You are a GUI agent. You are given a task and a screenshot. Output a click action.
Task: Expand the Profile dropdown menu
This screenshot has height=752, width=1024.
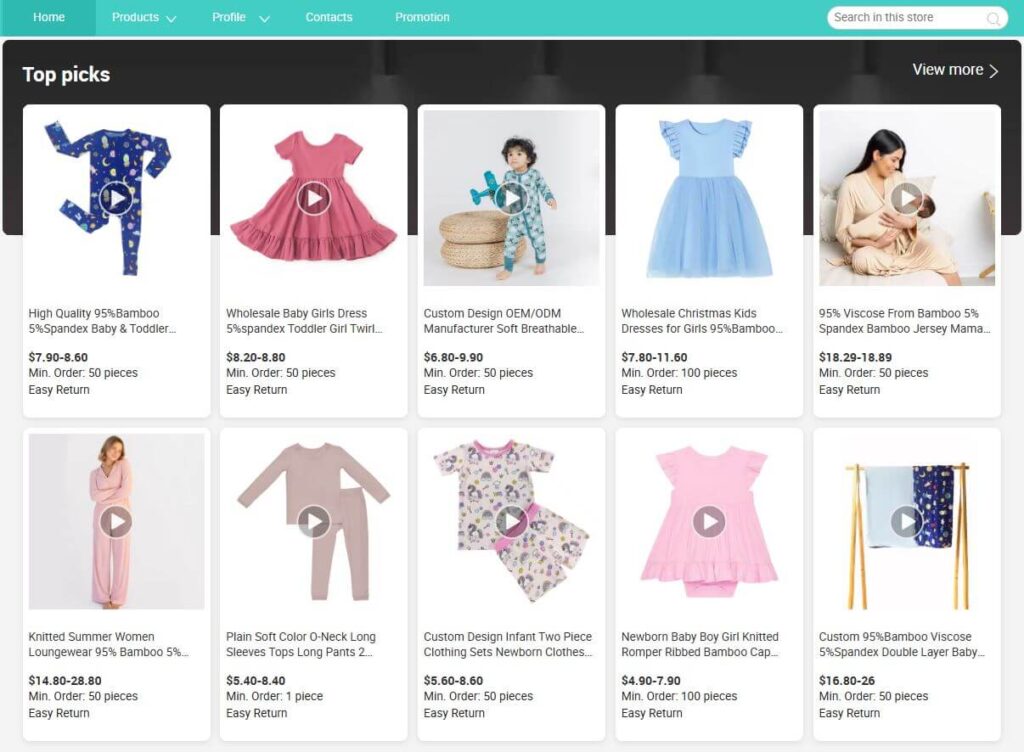[x=241, y=18]
